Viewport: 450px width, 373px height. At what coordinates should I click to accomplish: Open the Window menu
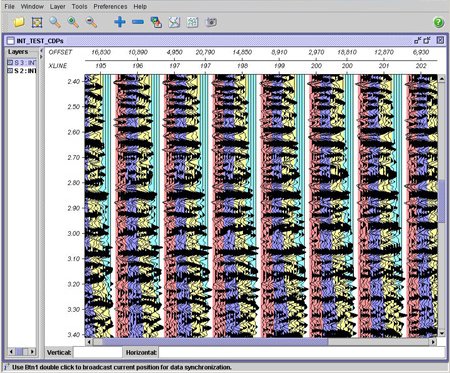(32, 6)
